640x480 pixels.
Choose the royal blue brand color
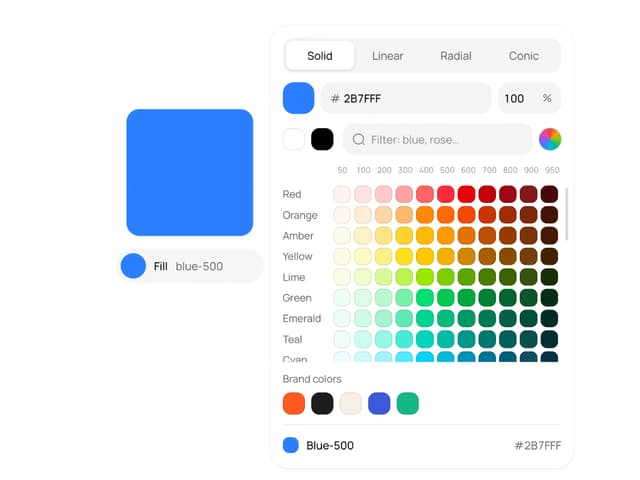pyautogui.click(x=379, y=403)
